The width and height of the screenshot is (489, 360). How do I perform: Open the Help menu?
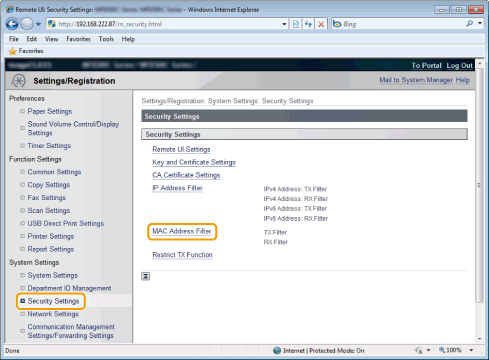(128, 39)
